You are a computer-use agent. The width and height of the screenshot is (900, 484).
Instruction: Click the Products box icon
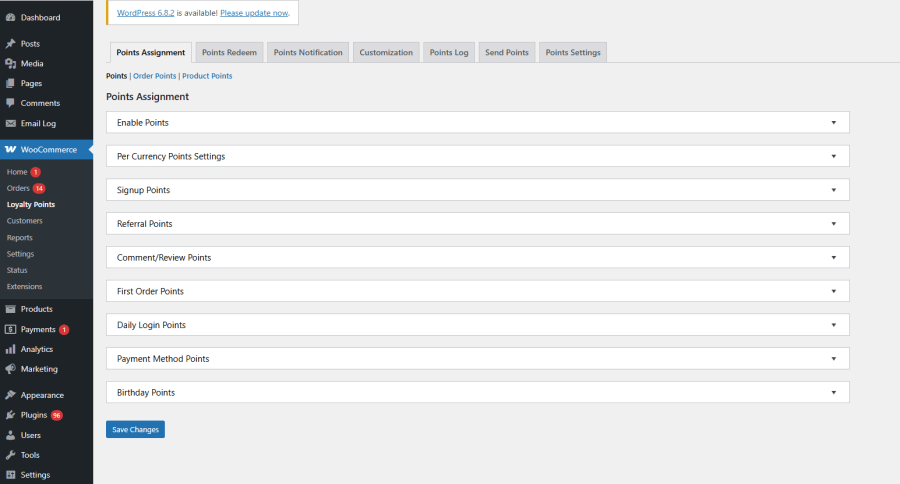click(10, 309)
